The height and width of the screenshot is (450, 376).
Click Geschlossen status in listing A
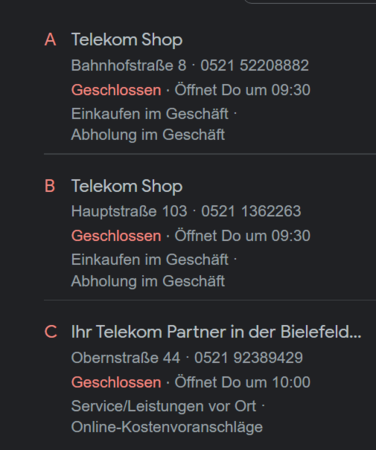click(116, 90)
